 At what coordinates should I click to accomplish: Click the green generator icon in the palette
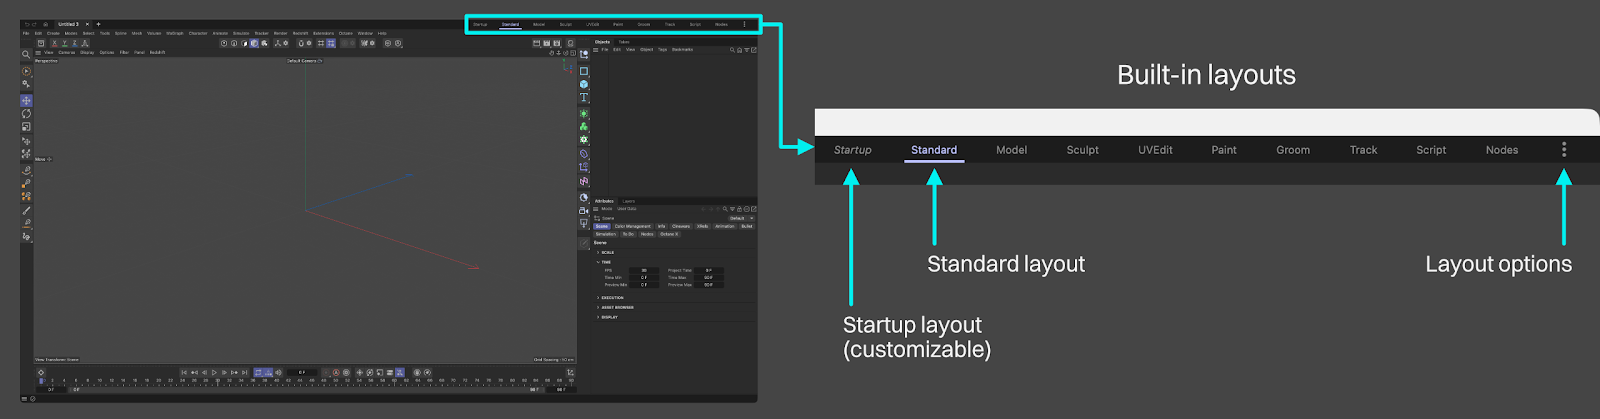(x=584, y=112)
